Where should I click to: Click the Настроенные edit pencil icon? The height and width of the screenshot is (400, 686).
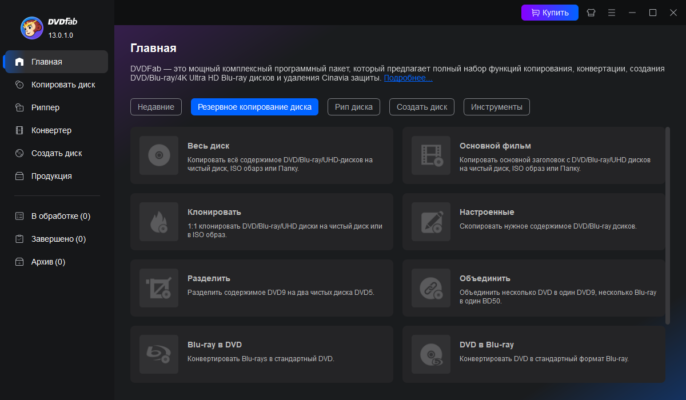(431, 221)
